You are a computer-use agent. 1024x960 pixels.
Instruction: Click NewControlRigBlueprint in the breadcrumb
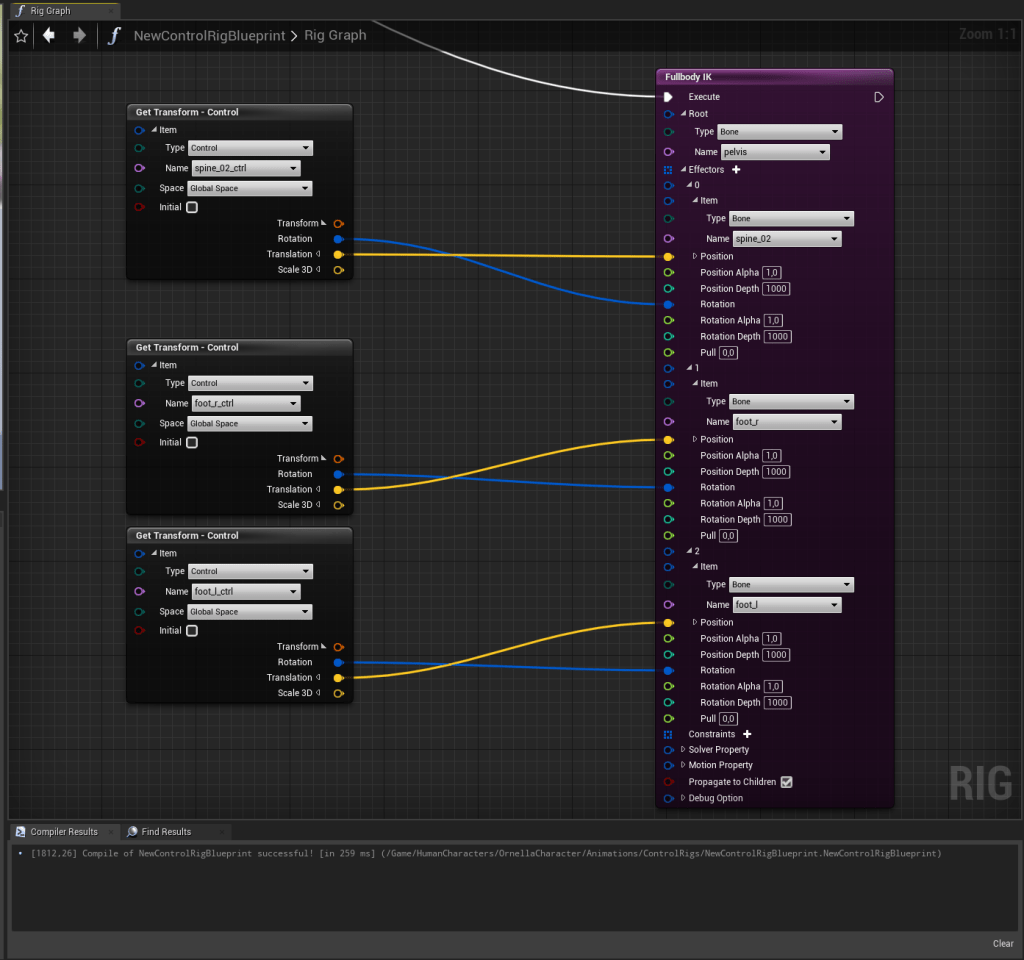(x=208, y=36)
